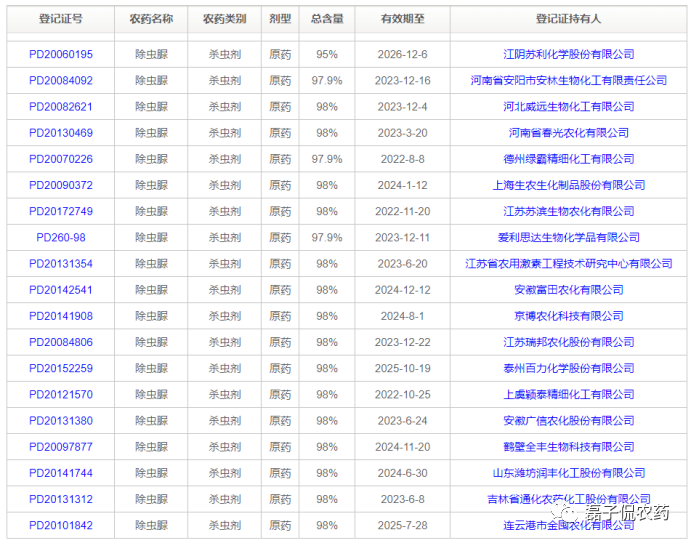Select expiry date 2024-1-12

coord(402,185)
